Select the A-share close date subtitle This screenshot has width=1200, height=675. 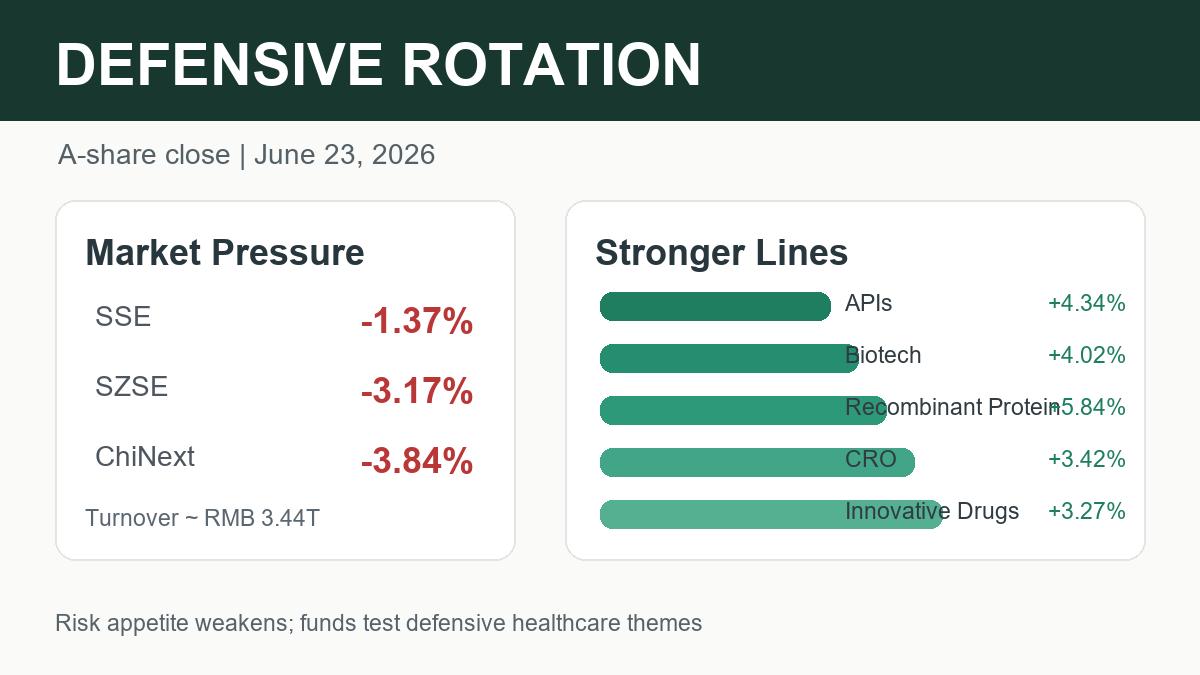coord(246,155)
